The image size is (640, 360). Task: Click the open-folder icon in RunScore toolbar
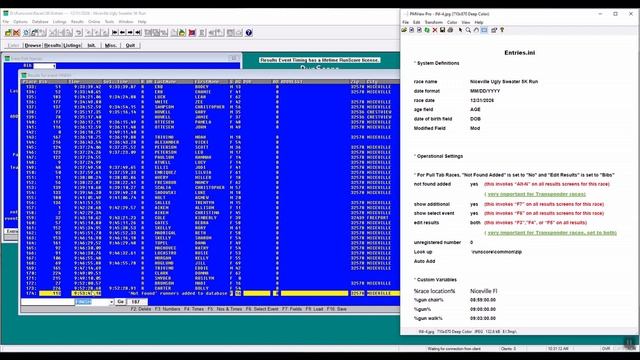[8, 33]
